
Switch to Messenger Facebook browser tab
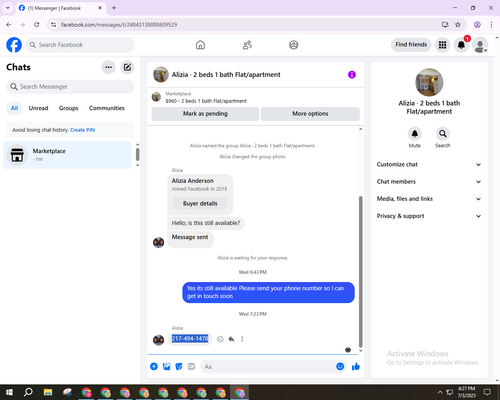coord(60,8)
